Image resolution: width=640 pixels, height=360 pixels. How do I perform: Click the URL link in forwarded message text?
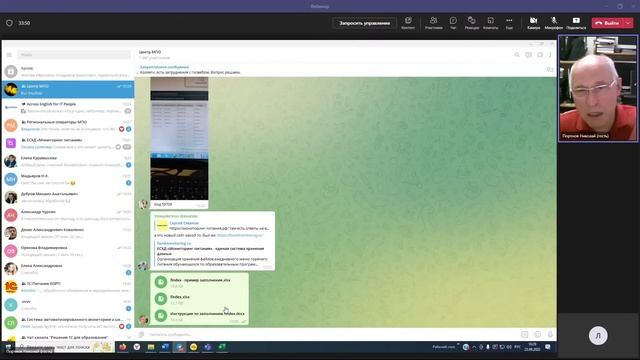point(240,236)
